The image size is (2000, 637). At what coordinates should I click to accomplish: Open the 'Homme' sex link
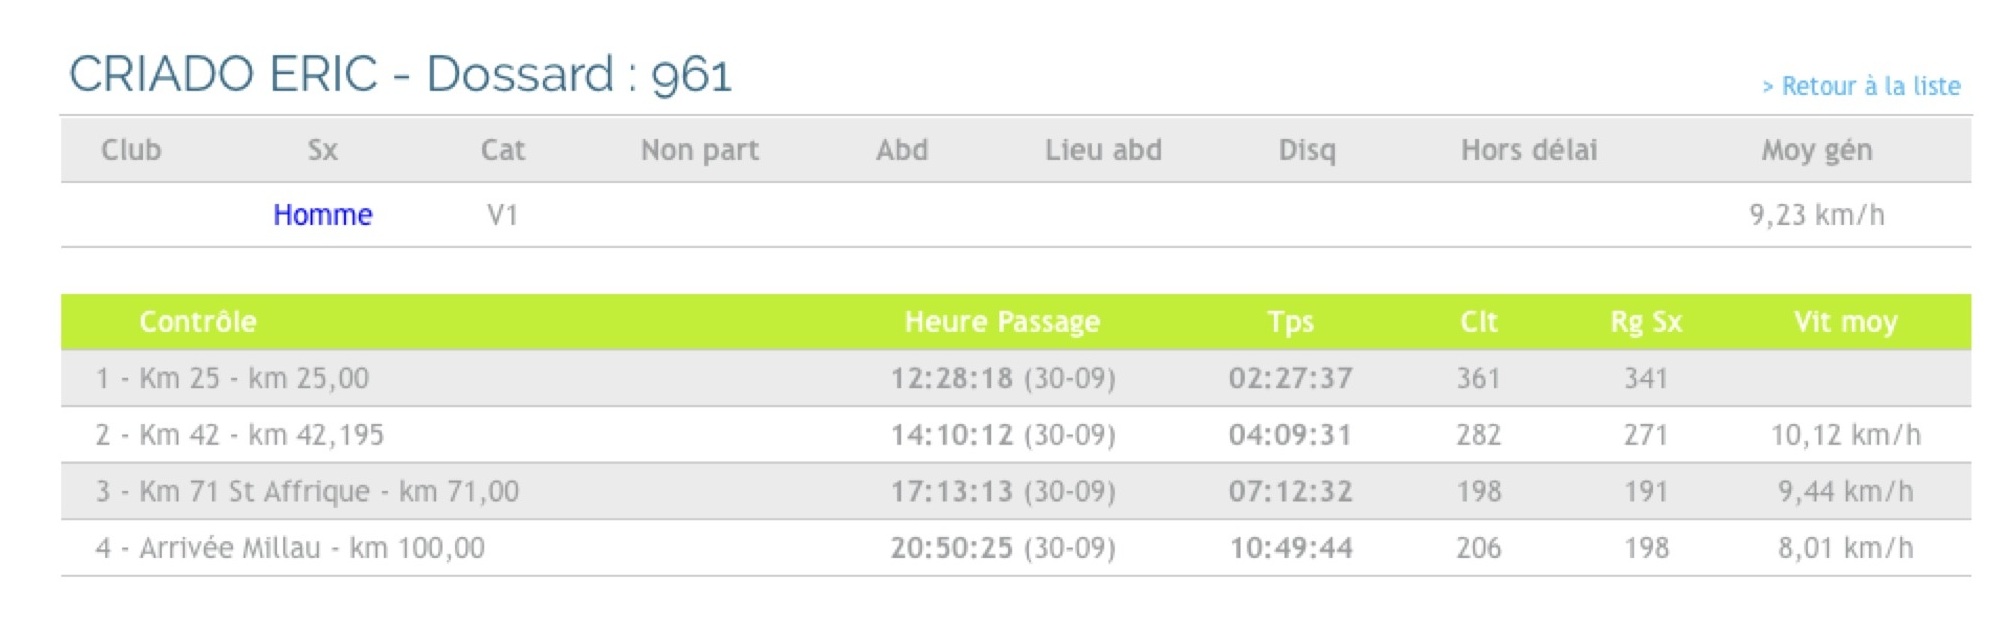click(322, 215)
